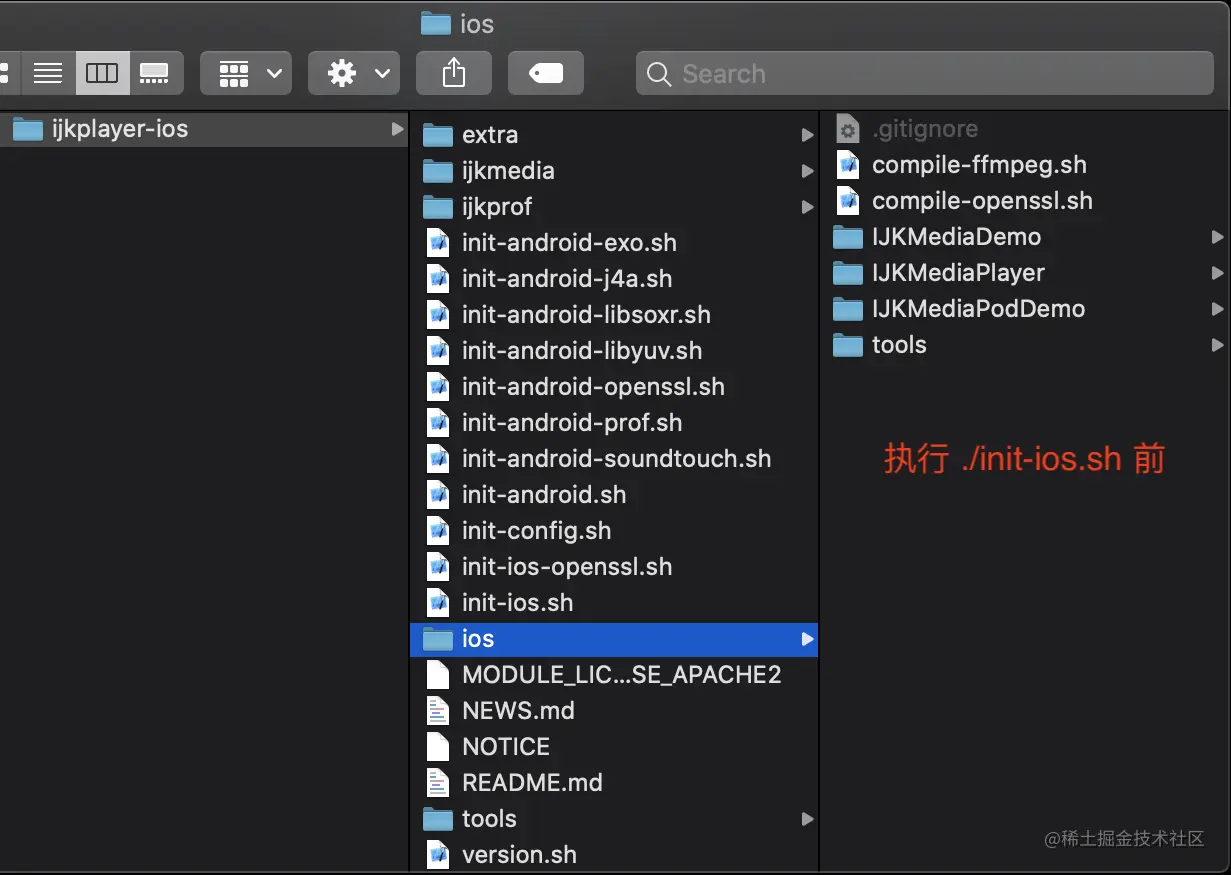Click the NEWS.md document icon
The height and width of the screenshot is (875, 1231).
[x=438, y=711]
